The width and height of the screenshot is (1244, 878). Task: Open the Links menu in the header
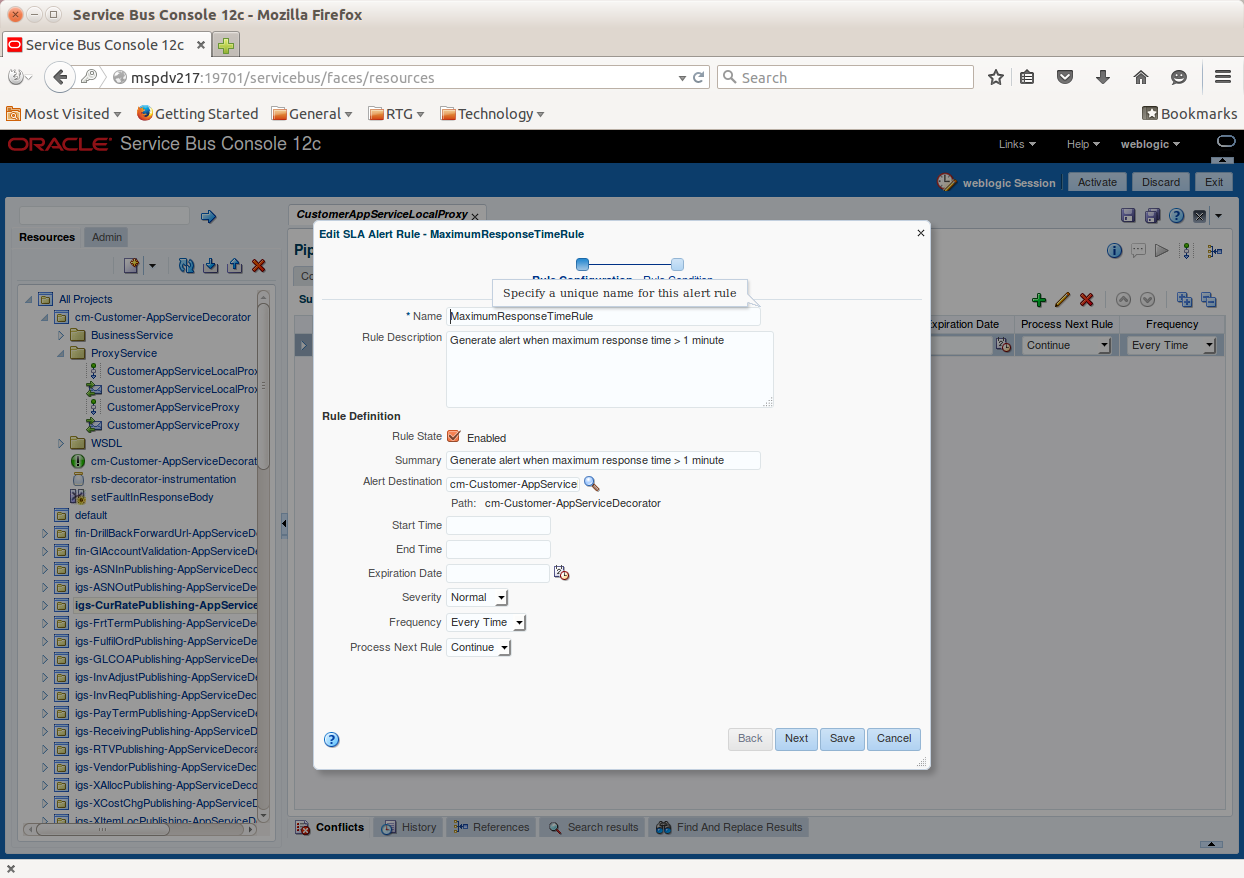click(x=1017, y=144)
